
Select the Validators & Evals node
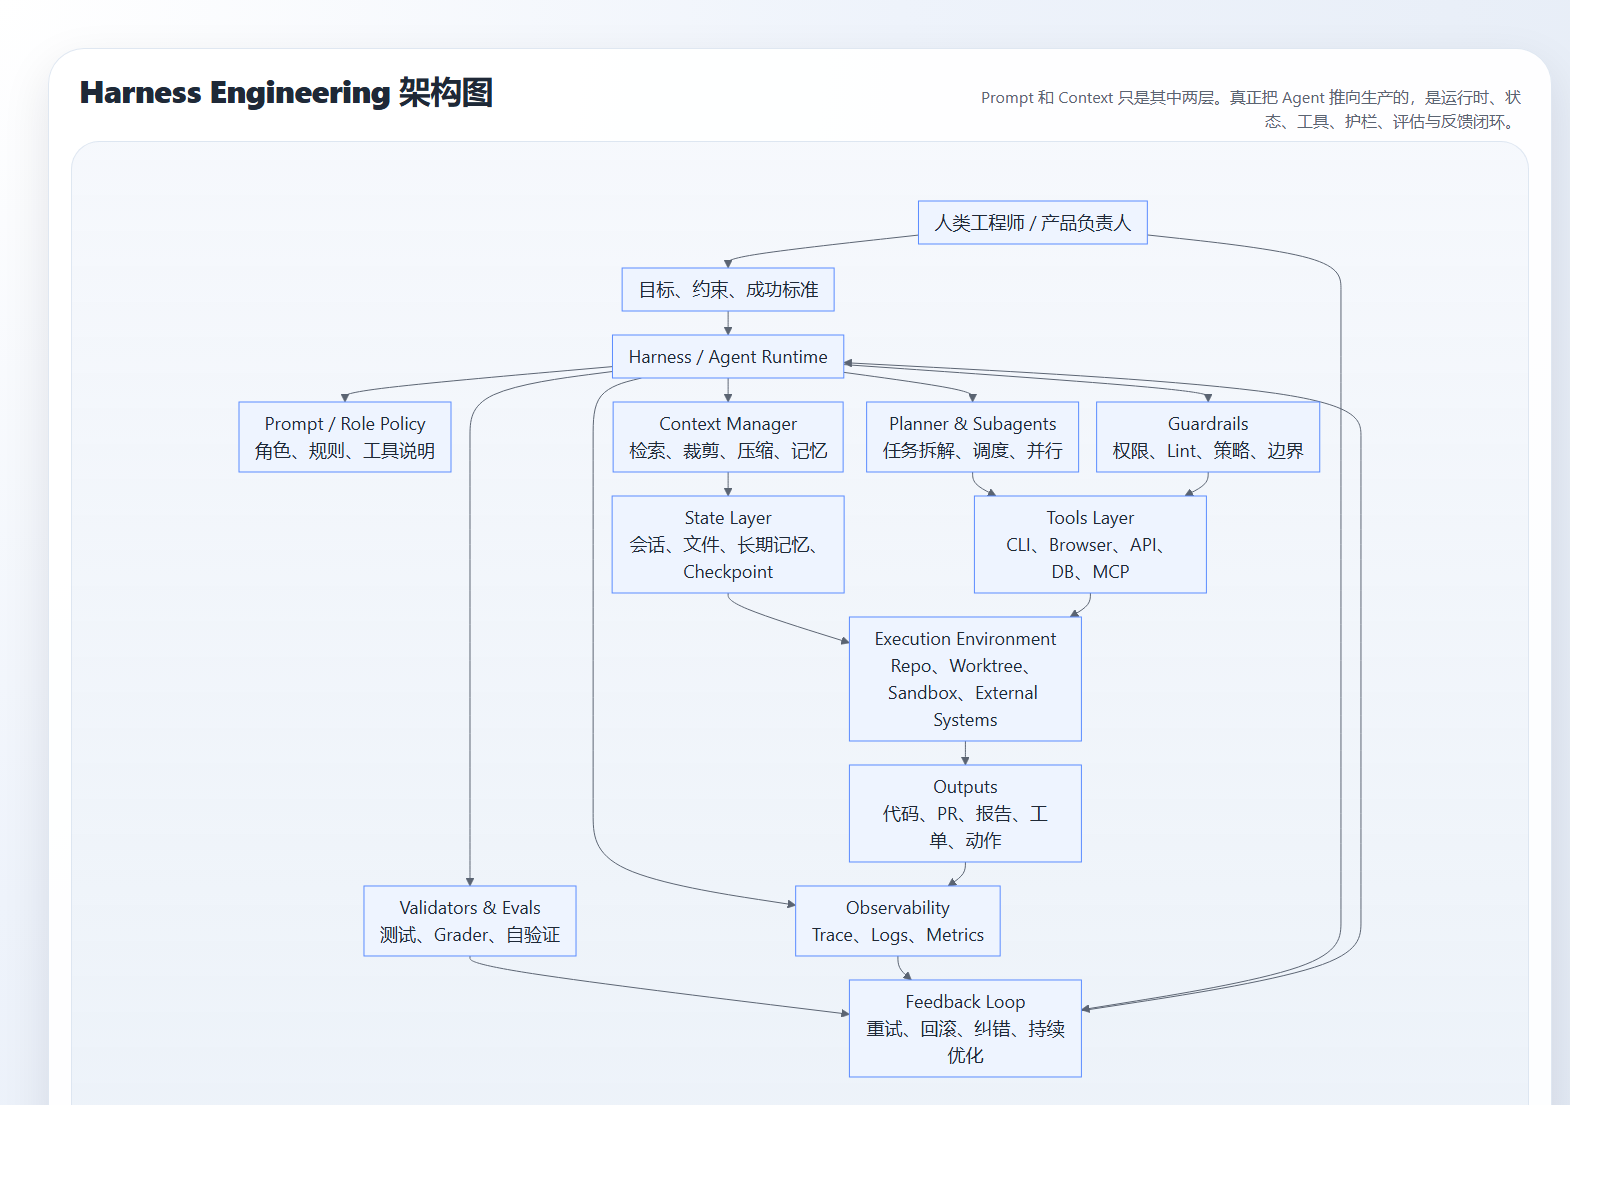469,921
